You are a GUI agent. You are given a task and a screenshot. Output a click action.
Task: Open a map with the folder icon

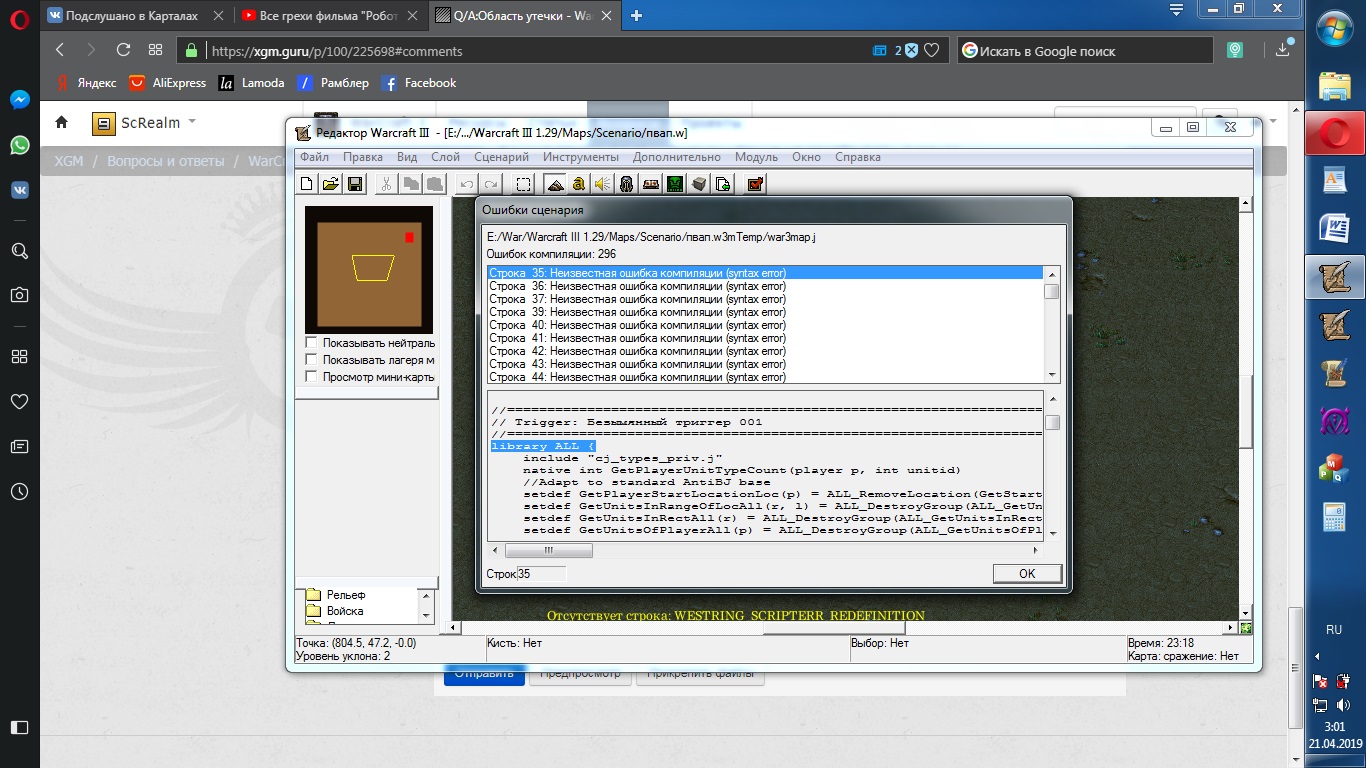click(x=329, y=184)
